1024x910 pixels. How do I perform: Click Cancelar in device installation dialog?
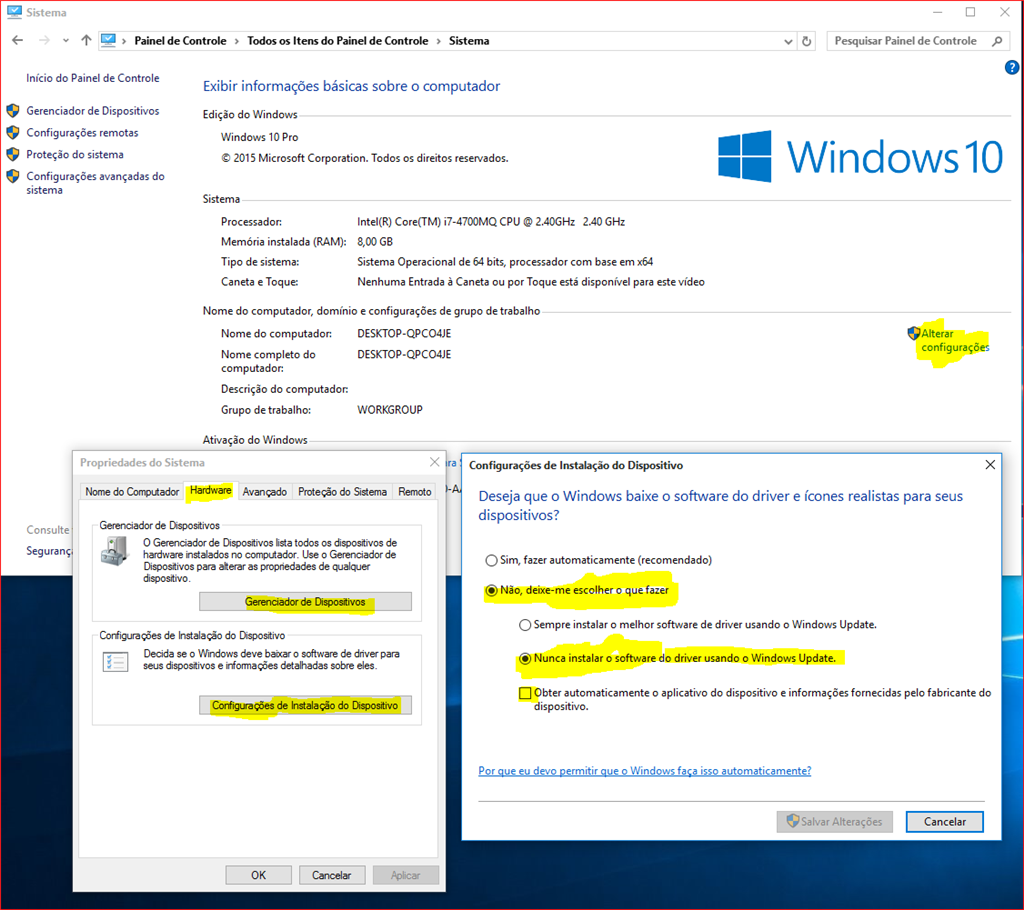click(x=945, y=822)
